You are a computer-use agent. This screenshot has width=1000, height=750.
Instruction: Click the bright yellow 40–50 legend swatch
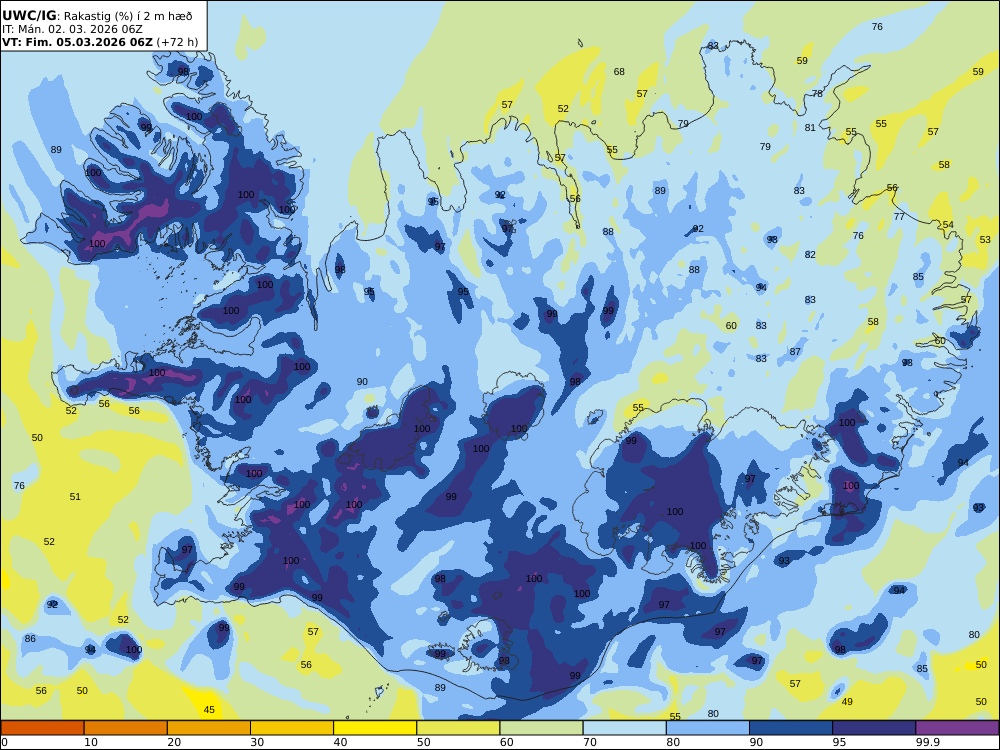pos(375,728)
